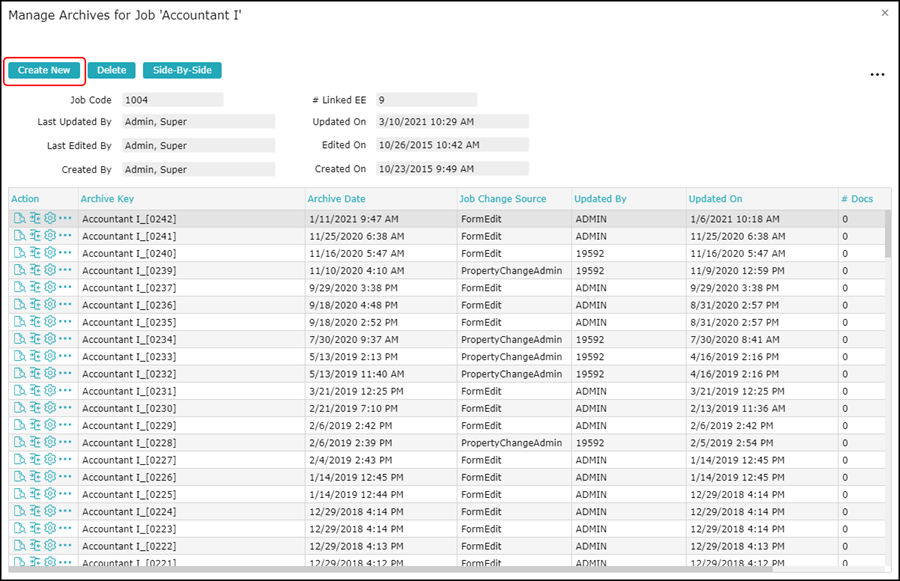
Task: Click gear settings icon for Accountant I_[0224]
Action: [50, 511]
